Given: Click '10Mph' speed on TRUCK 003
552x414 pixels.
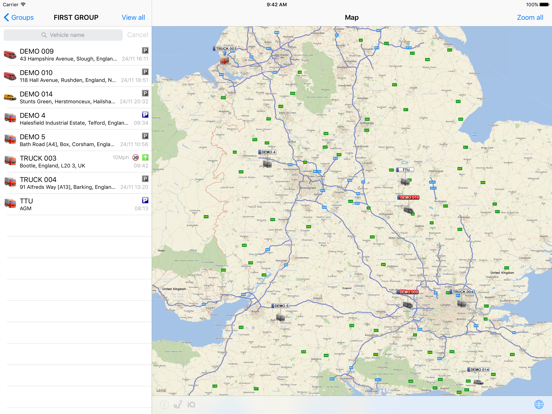Looking at the screenshot, I should pyautogui.click(x=121, y=157).
